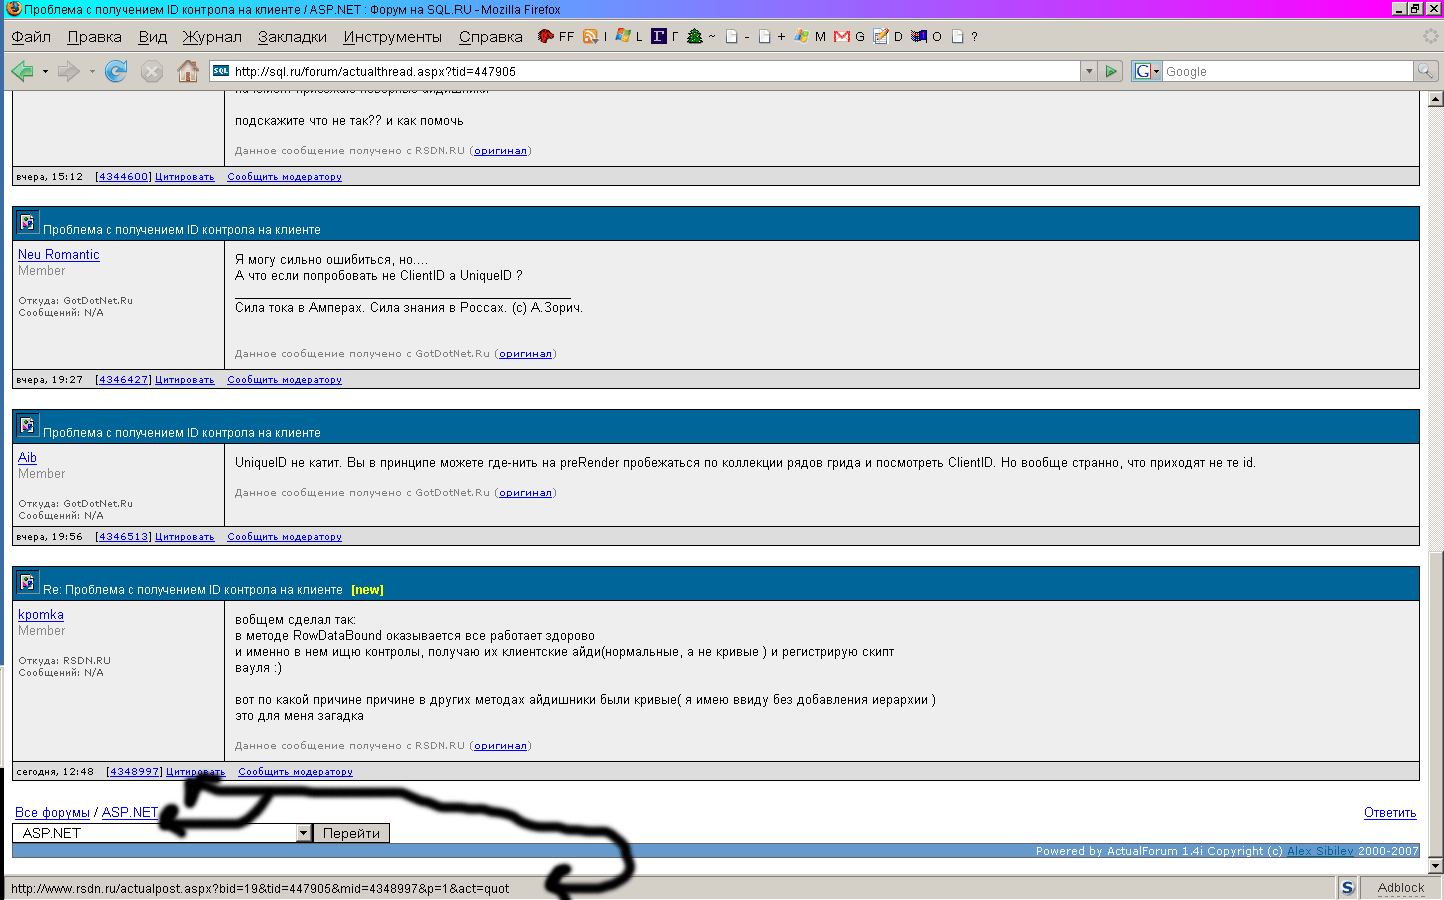Viewport: 1444px width, 900px height.
Task: Open the Gmail 'G' bookmark icon
Action: [x=842, y=37]
